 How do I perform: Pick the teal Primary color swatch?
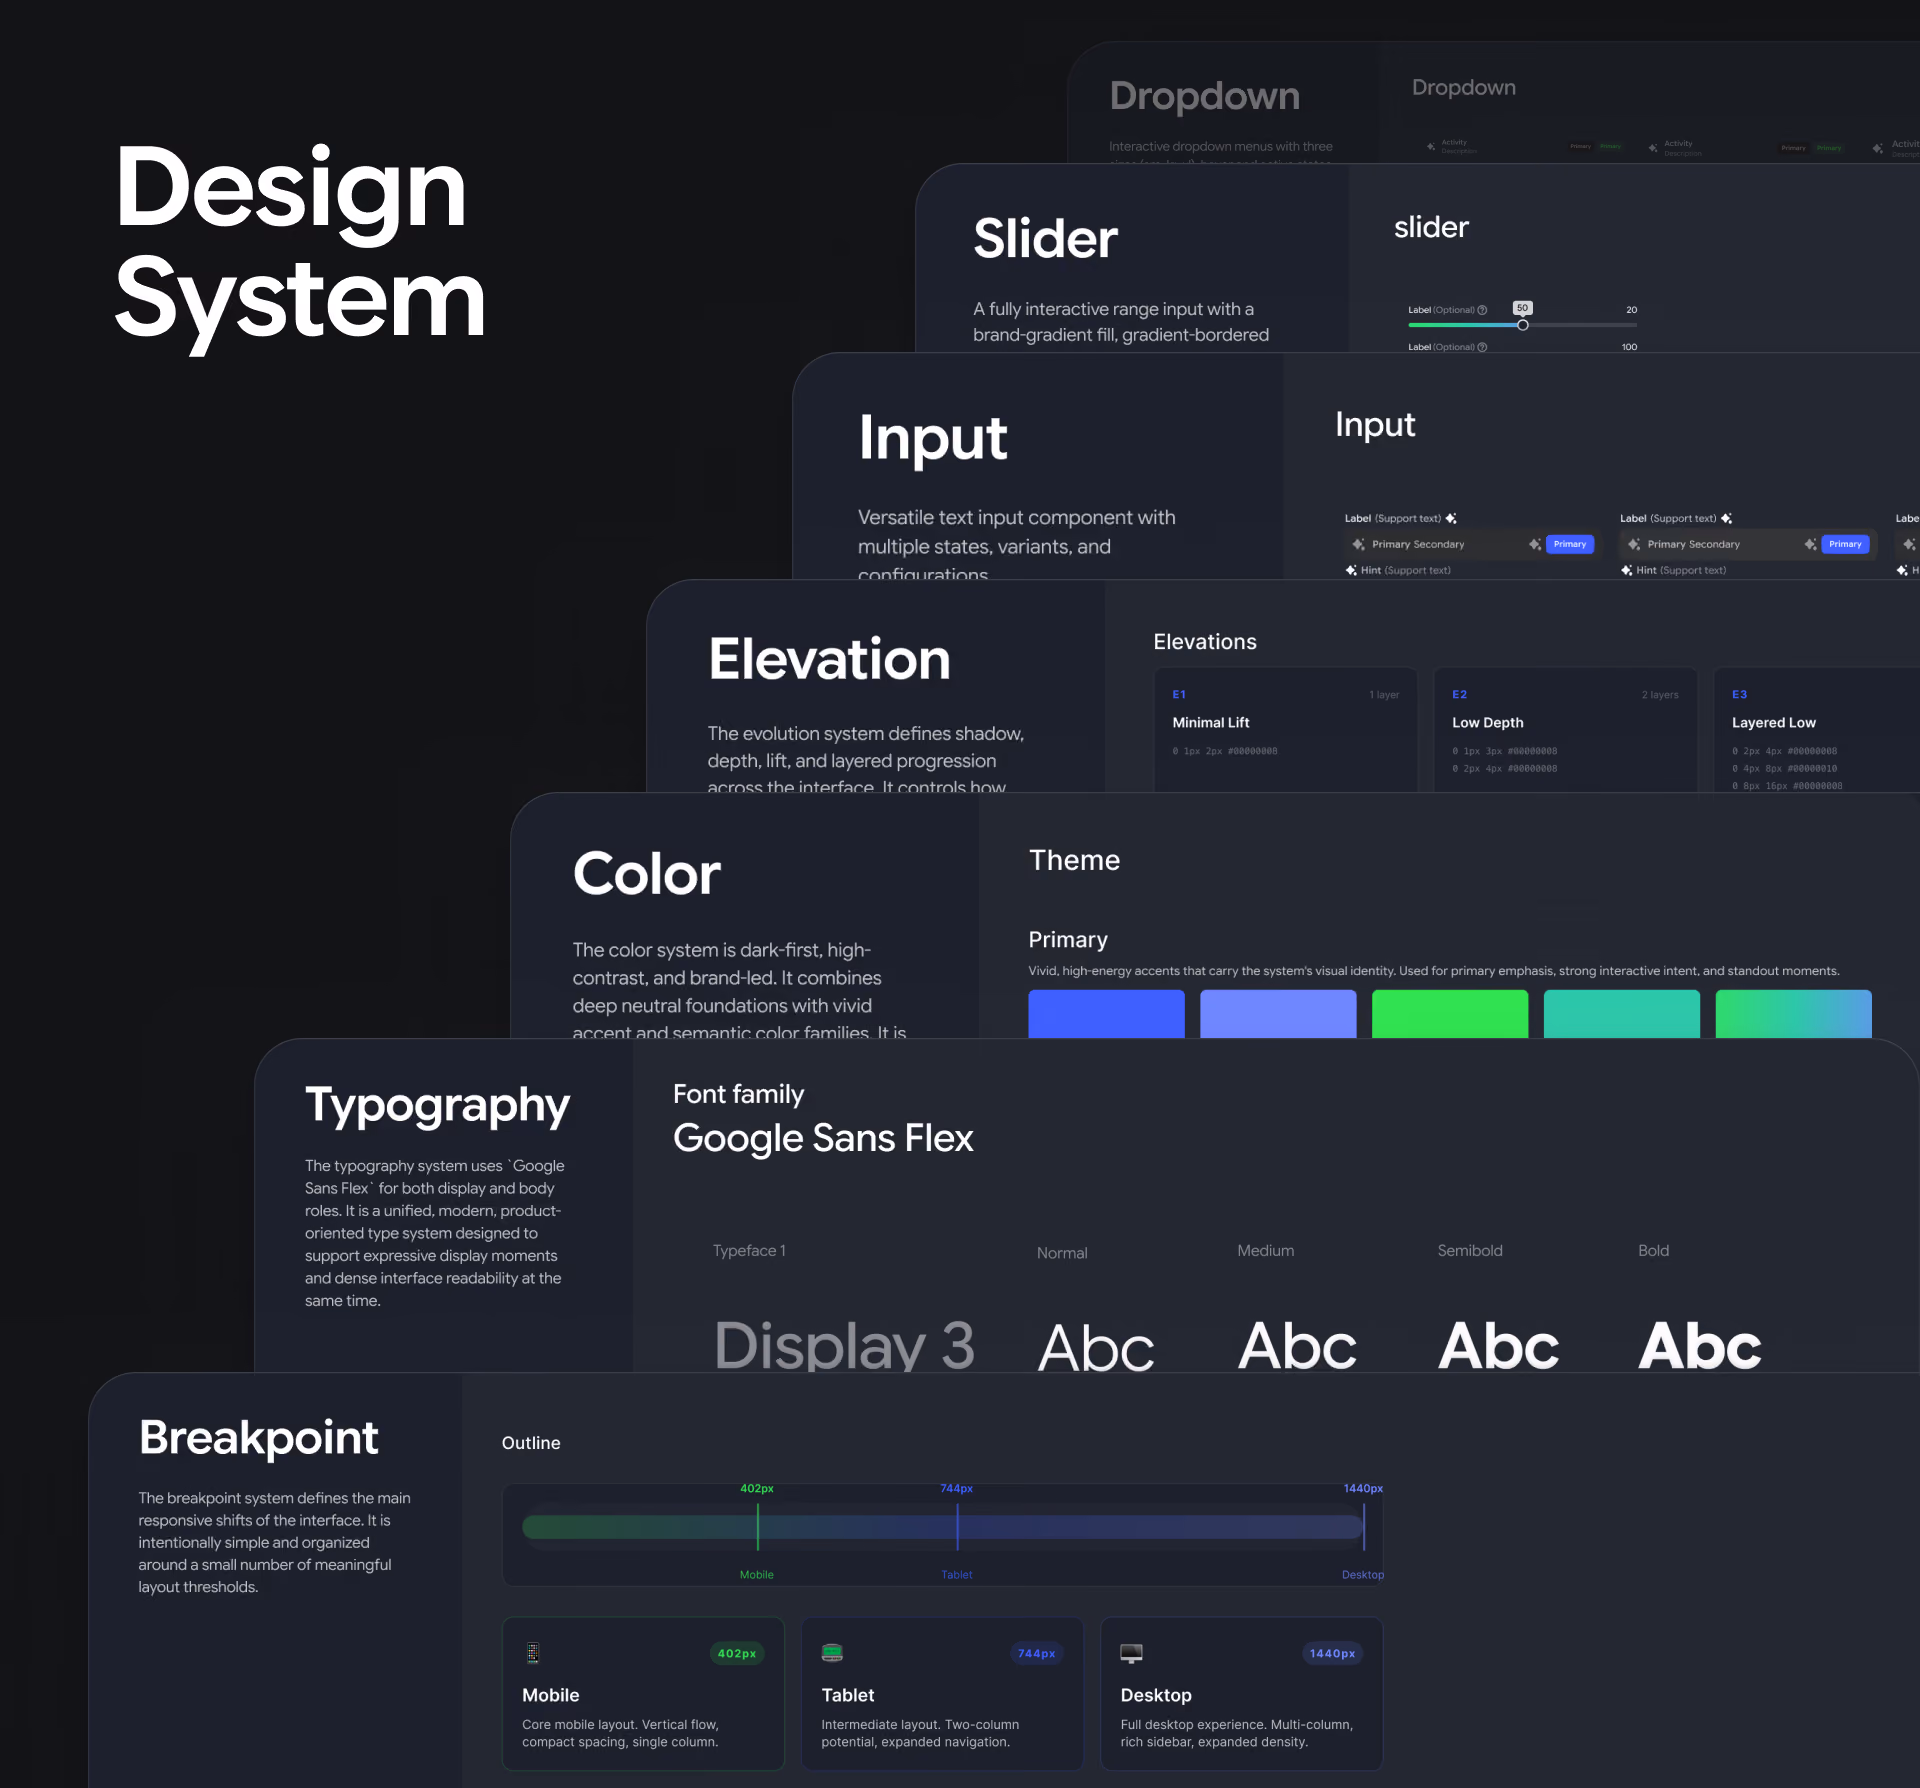(1622, 1014)
